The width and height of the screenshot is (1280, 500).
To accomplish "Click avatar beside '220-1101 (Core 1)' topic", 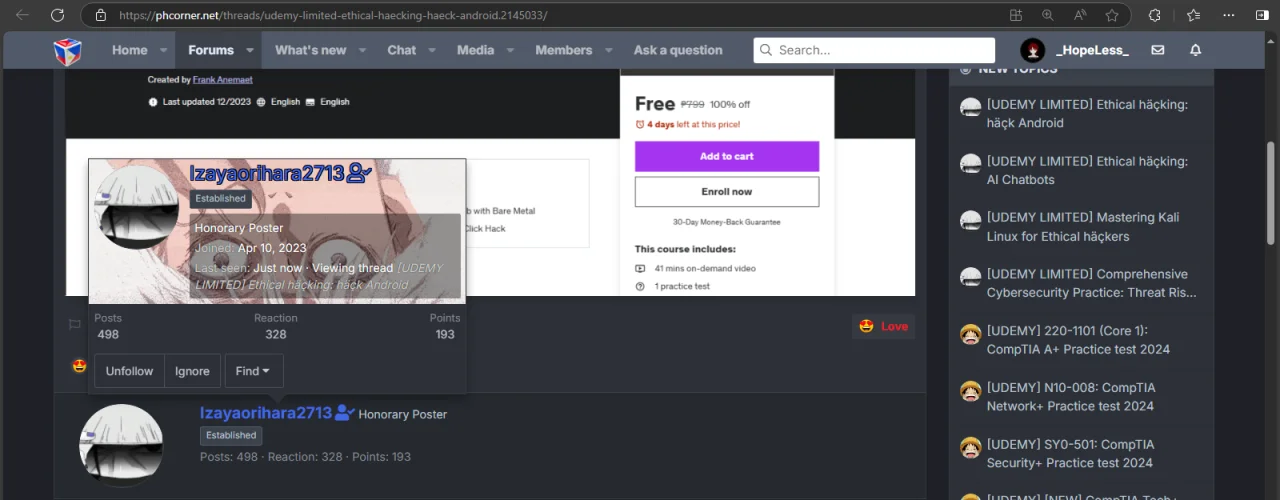I will 970,334.
